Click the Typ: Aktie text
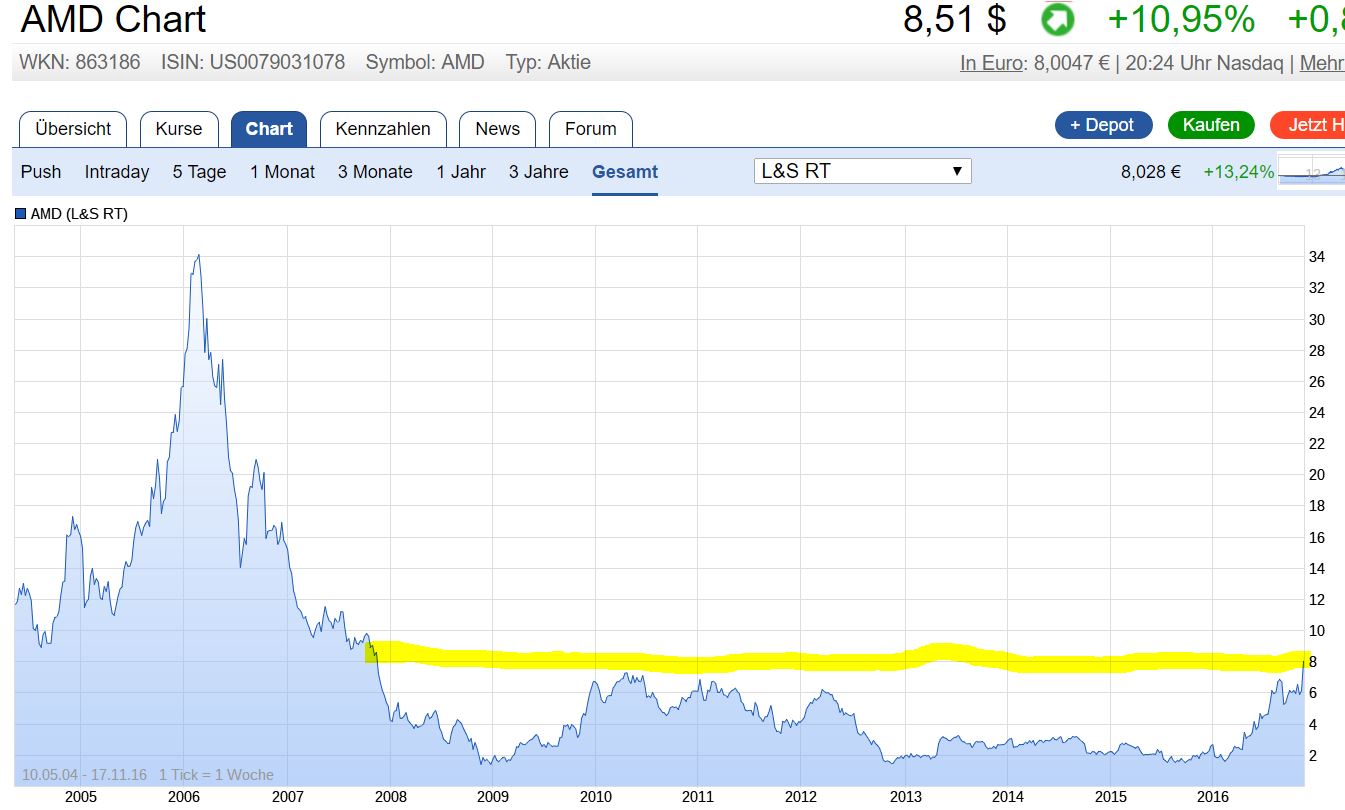Viewport: 1345px width, 810px height. coord(548,62)
